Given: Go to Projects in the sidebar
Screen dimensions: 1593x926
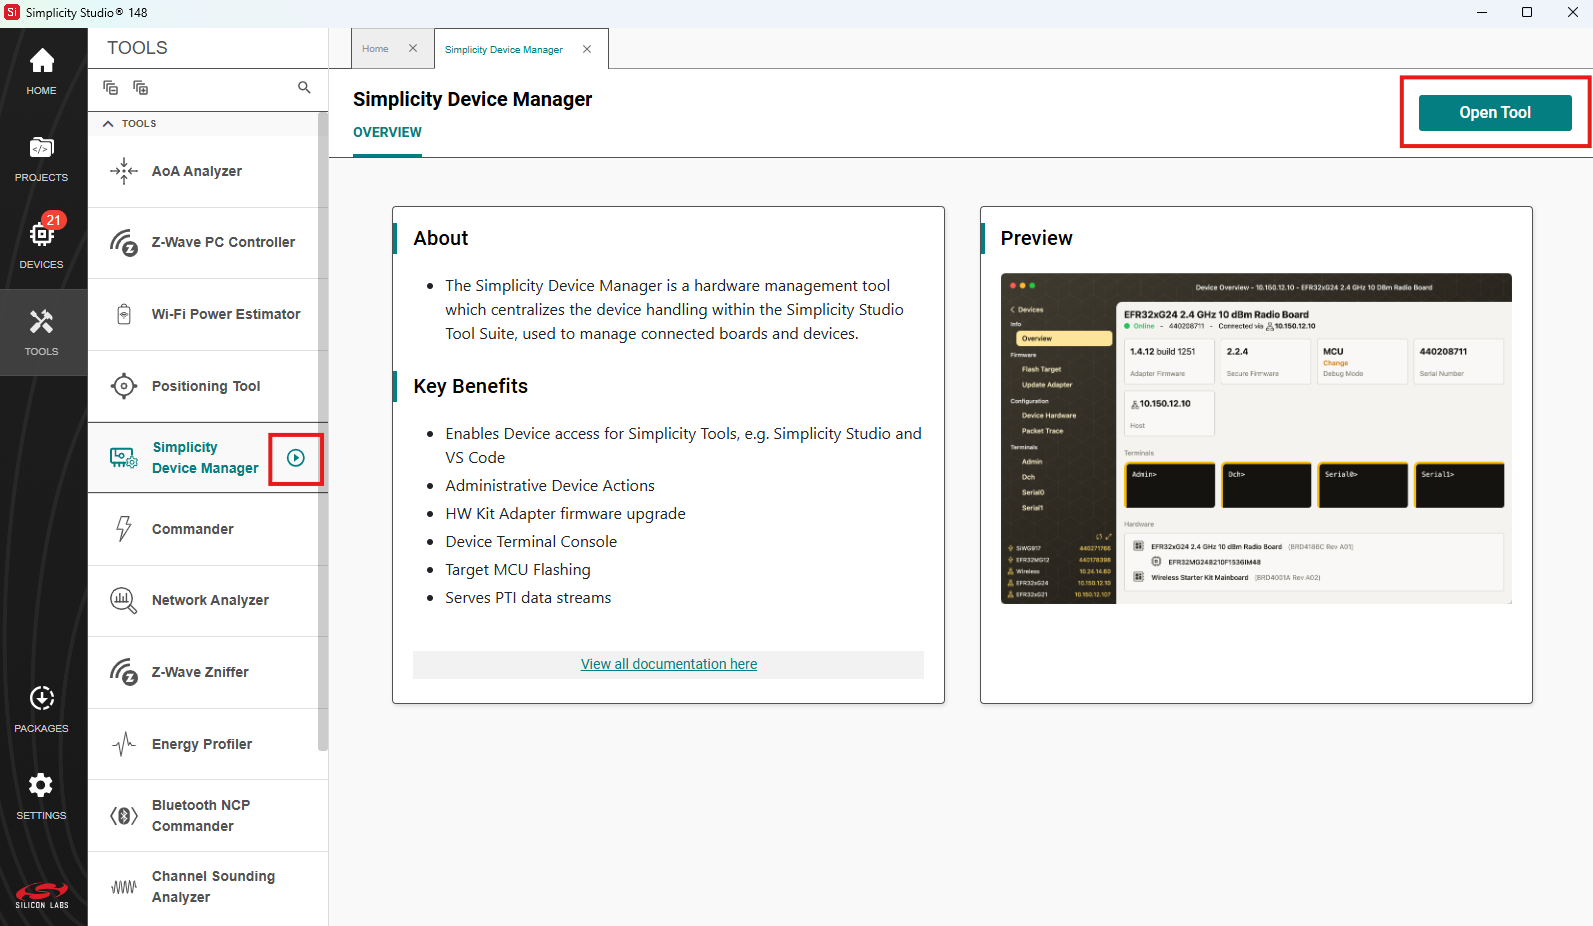Looking at the screenshot, I should point(41,158).
